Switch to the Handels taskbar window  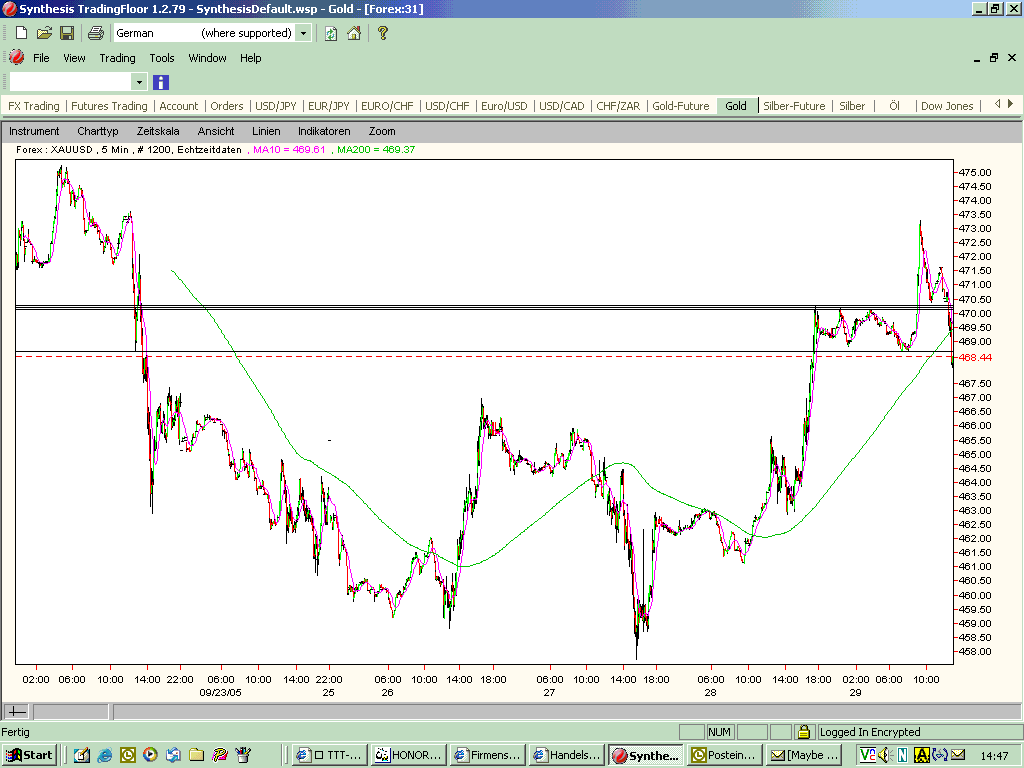click(566, 755)
